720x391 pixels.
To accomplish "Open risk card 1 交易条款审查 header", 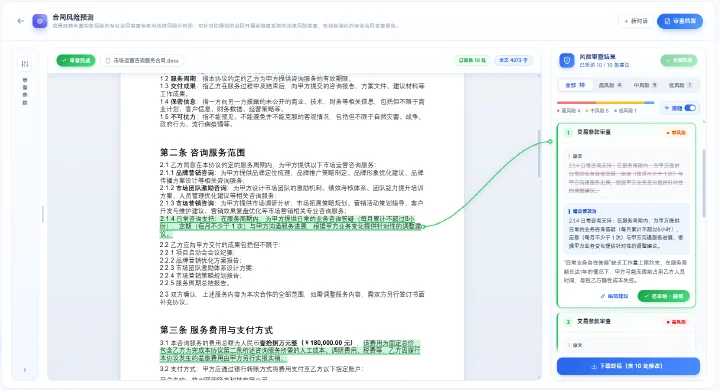I will pos(626,133).
